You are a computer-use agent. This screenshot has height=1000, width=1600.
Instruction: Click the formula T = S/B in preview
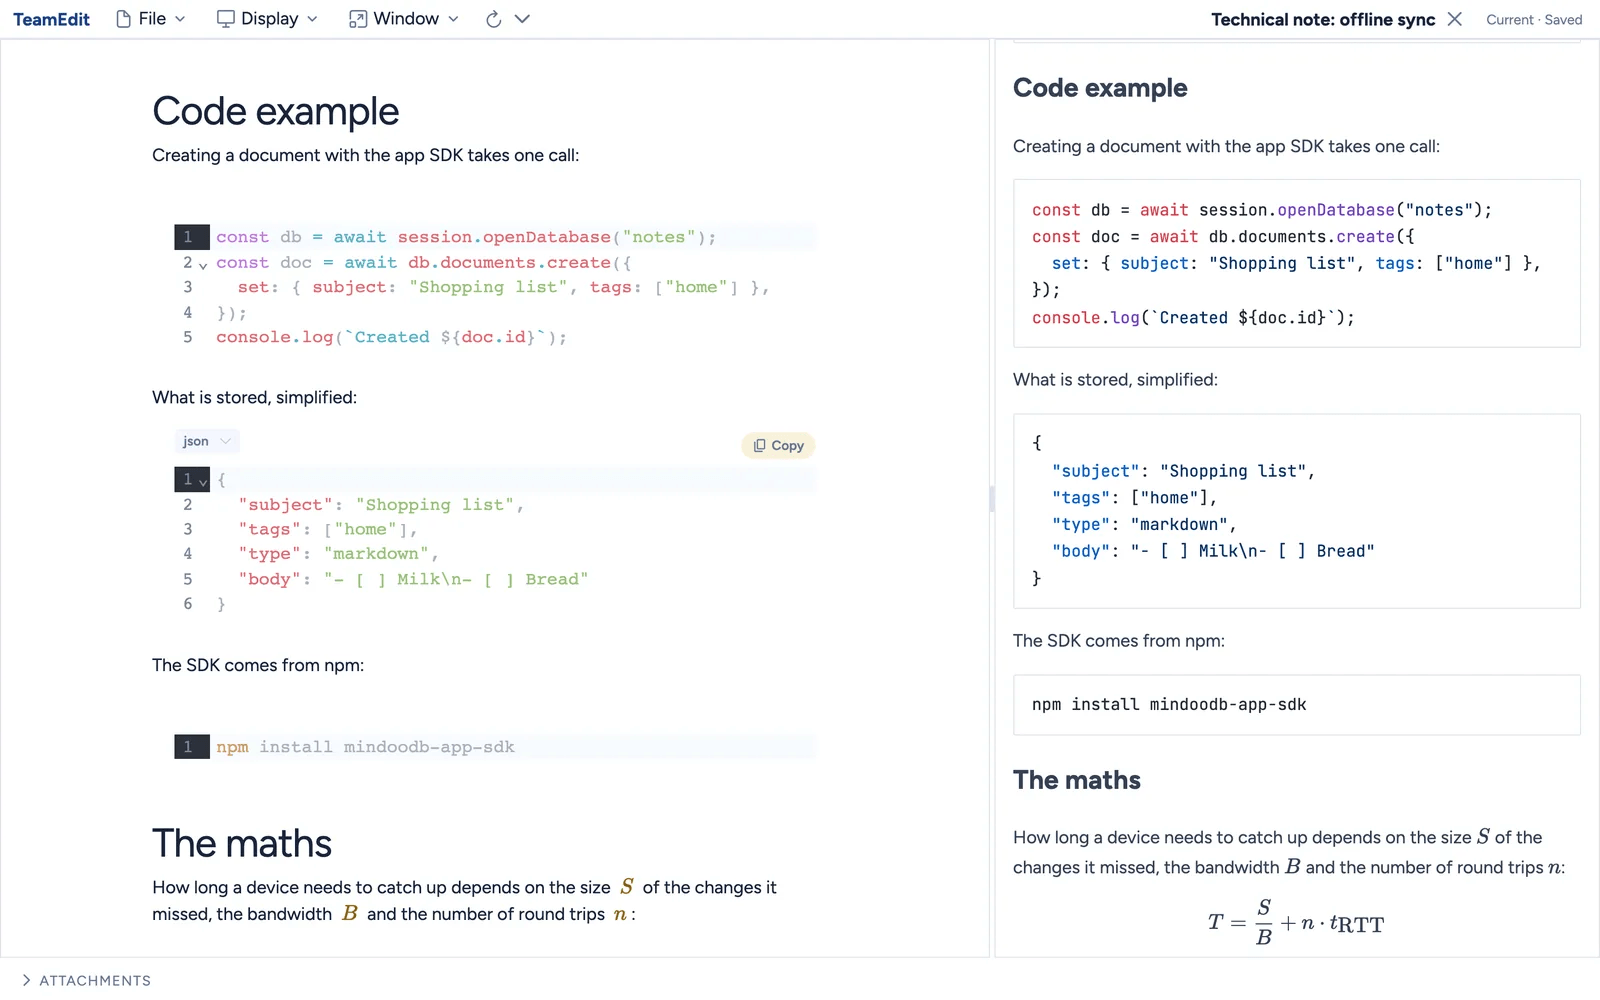pos(1295,923)
